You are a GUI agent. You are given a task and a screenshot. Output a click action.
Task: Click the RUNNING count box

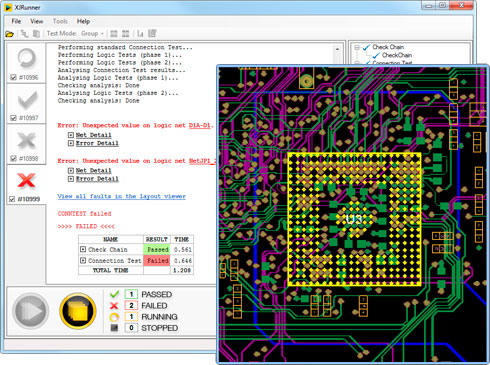pos(131,317)
